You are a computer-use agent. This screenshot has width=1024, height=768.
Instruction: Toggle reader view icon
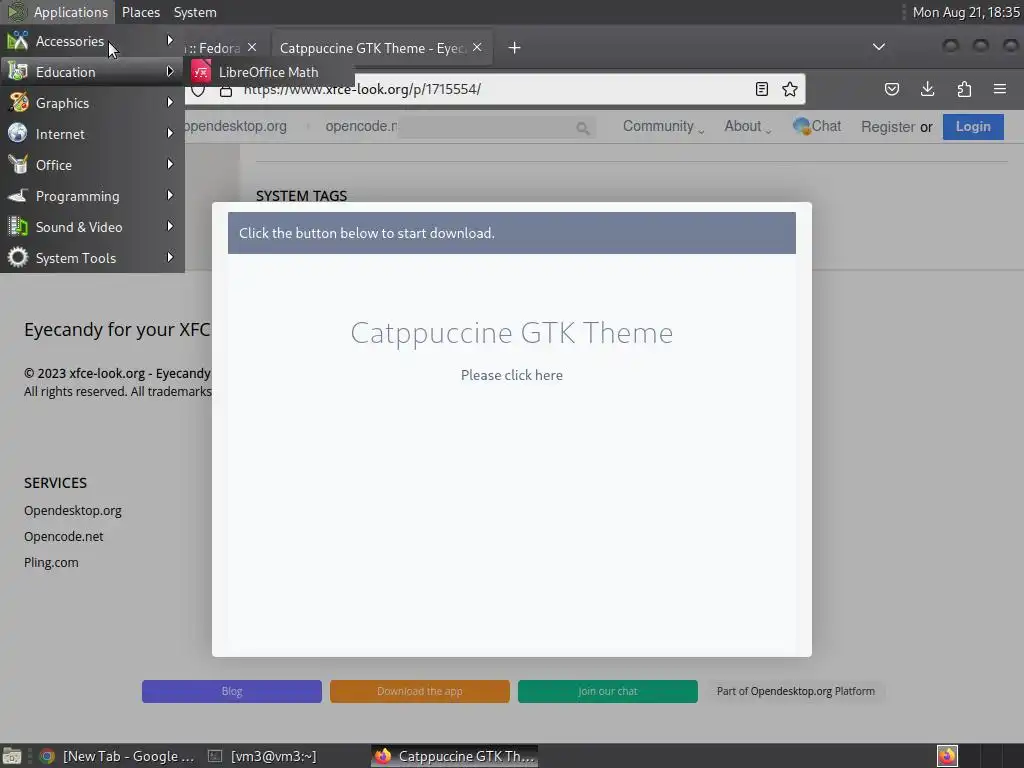[761, 89]
